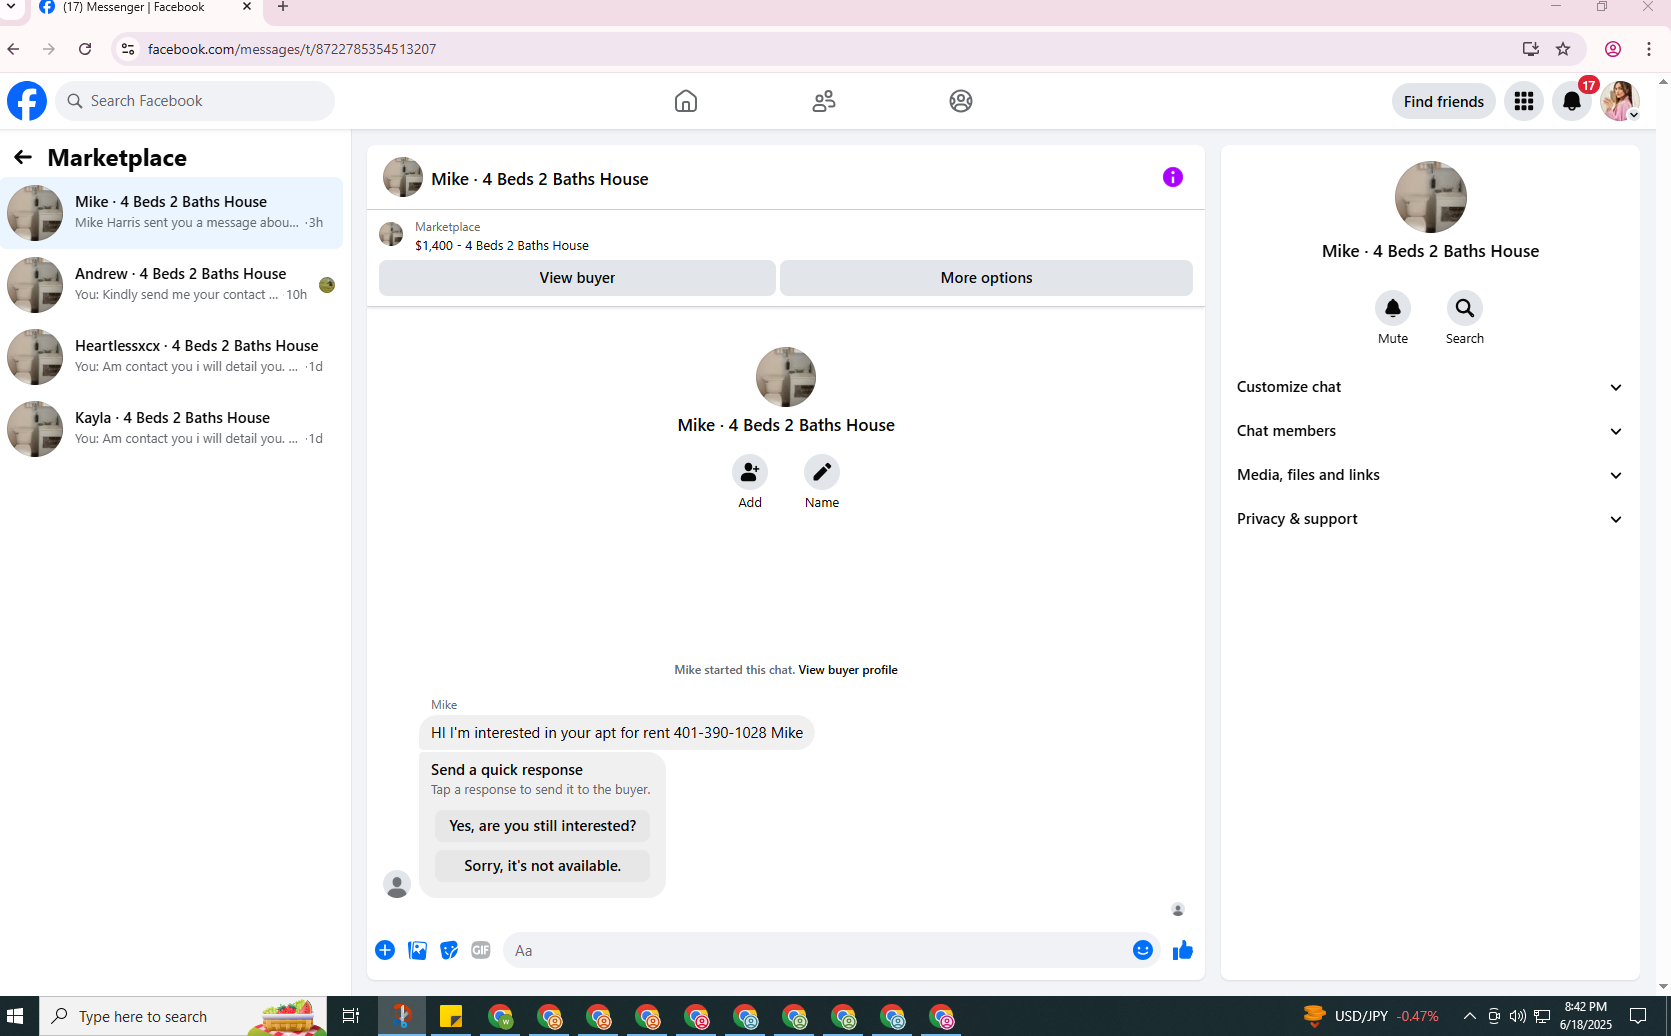Open the Facebook apps menu grid
This screenshot has height=1036, width=1671.
click(x=1524, y=101)
